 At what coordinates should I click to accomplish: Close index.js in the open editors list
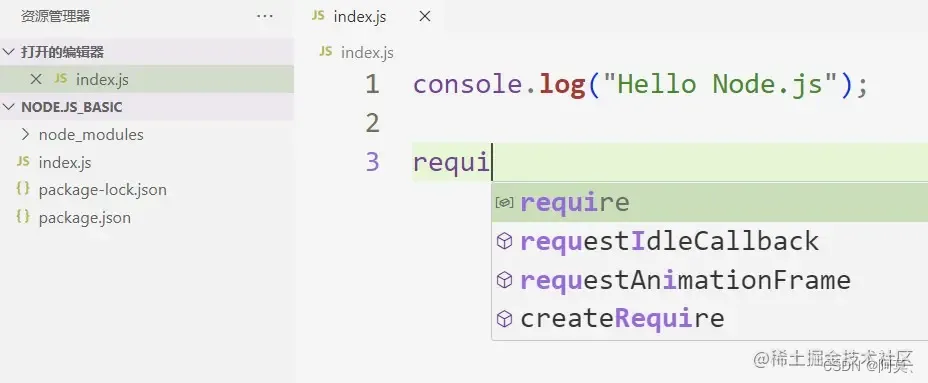point(36,79)
